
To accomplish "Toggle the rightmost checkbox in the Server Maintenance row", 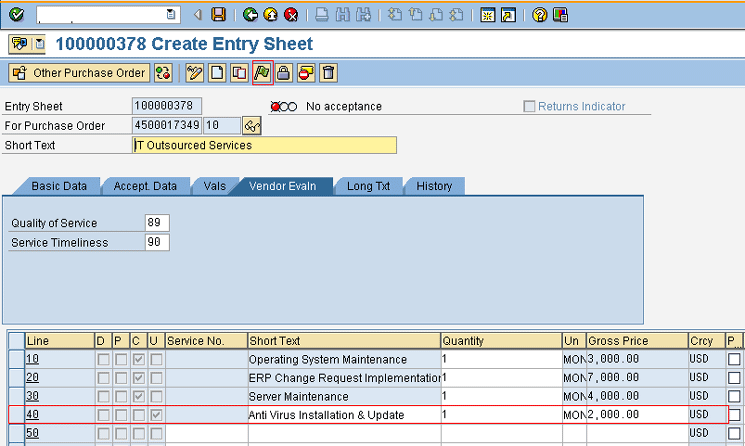I will 734,397.
